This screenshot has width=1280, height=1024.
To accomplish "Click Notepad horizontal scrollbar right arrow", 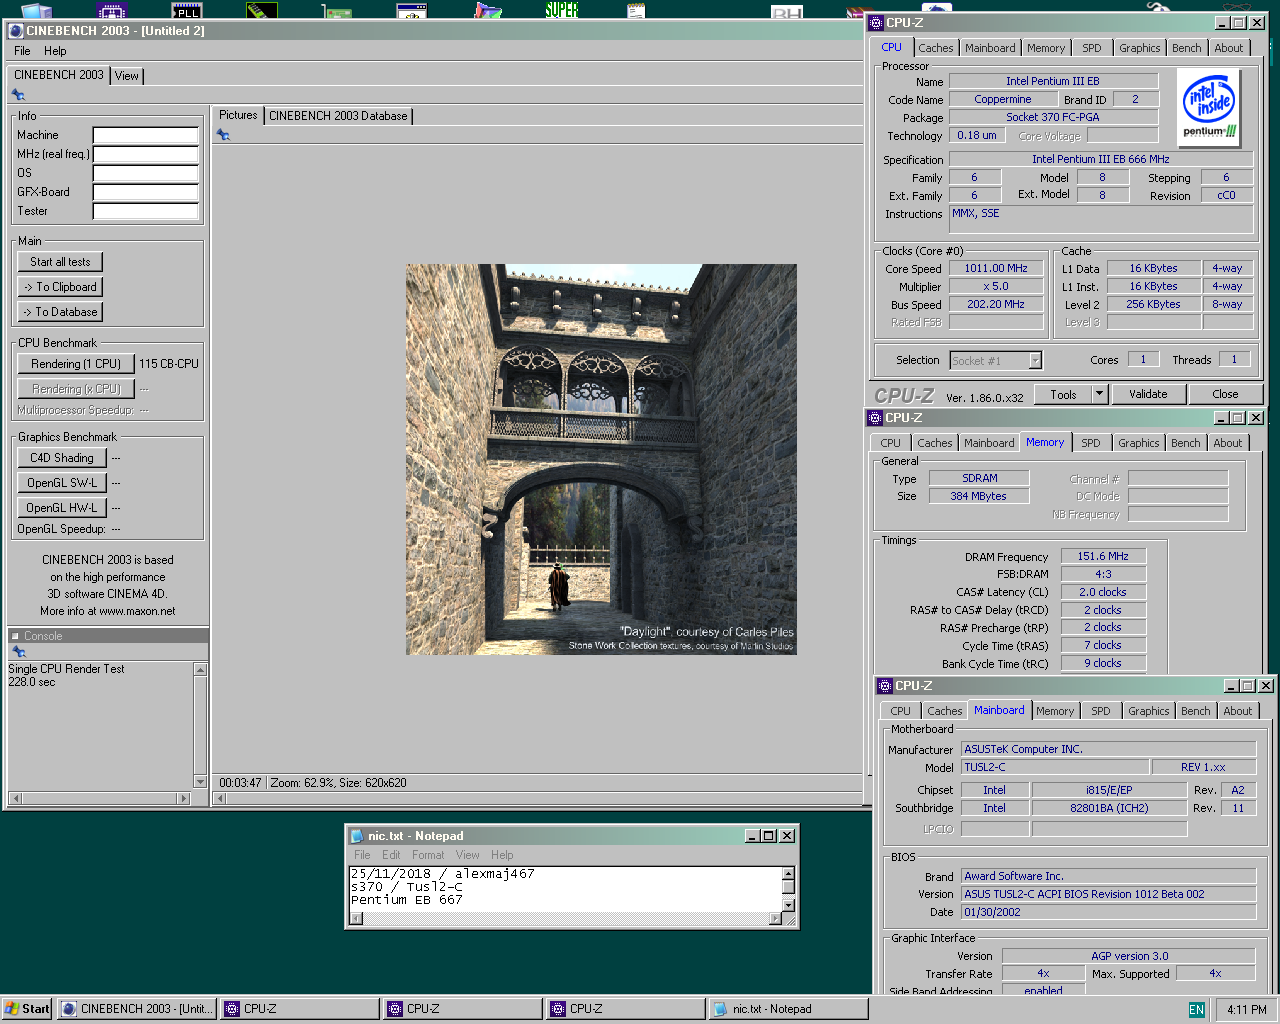I will point(775,919).
